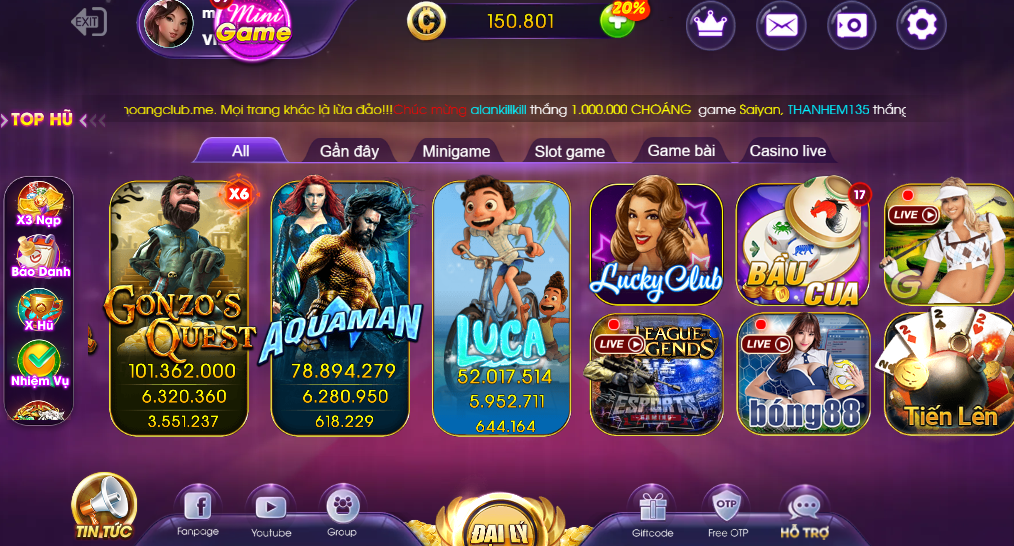Open the settings gear icon
Viewport: 1014px width, 546px height.
point(922,25)
